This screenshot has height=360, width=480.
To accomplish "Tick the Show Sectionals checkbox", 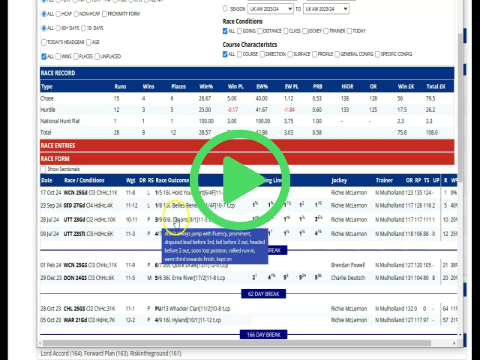I will [43, 170].
